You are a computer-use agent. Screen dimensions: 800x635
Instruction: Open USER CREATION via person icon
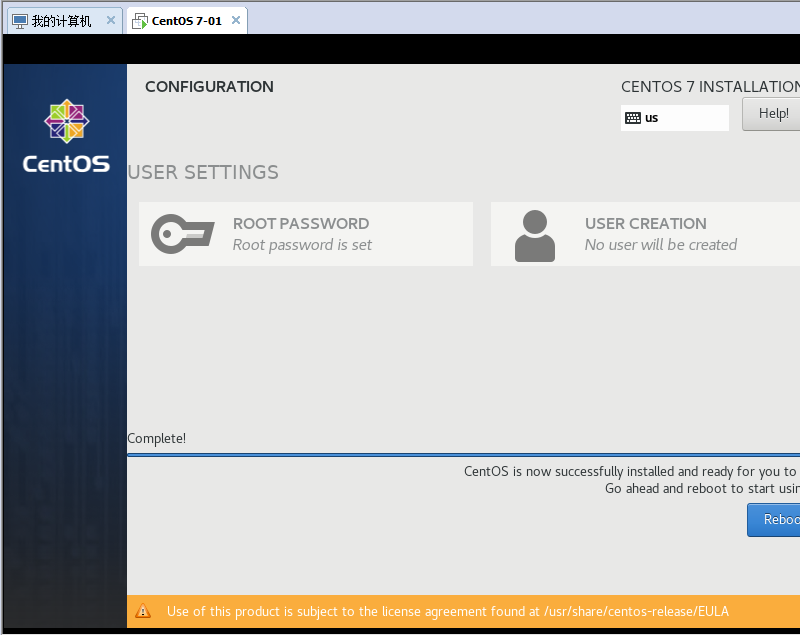535,236
